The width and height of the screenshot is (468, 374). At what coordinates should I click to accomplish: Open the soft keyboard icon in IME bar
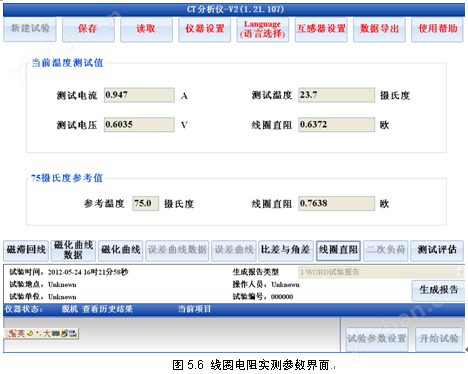tap(56, 333)
